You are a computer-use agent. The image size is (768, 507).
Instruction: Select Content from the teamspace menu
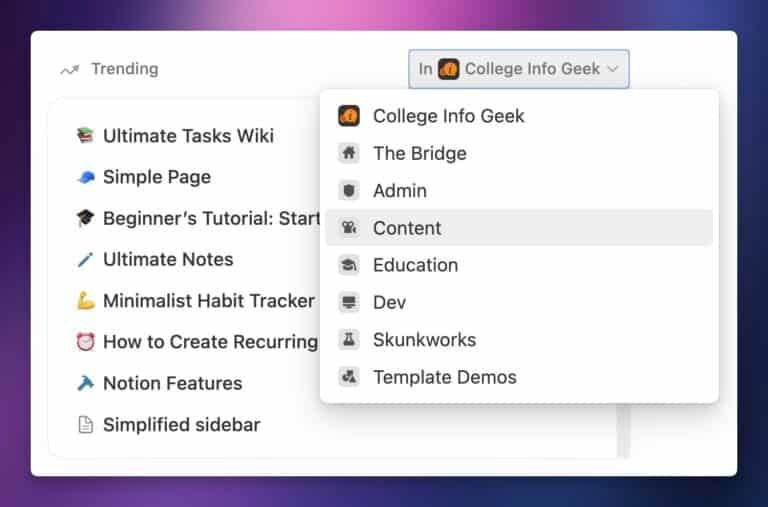coord(407,228)
